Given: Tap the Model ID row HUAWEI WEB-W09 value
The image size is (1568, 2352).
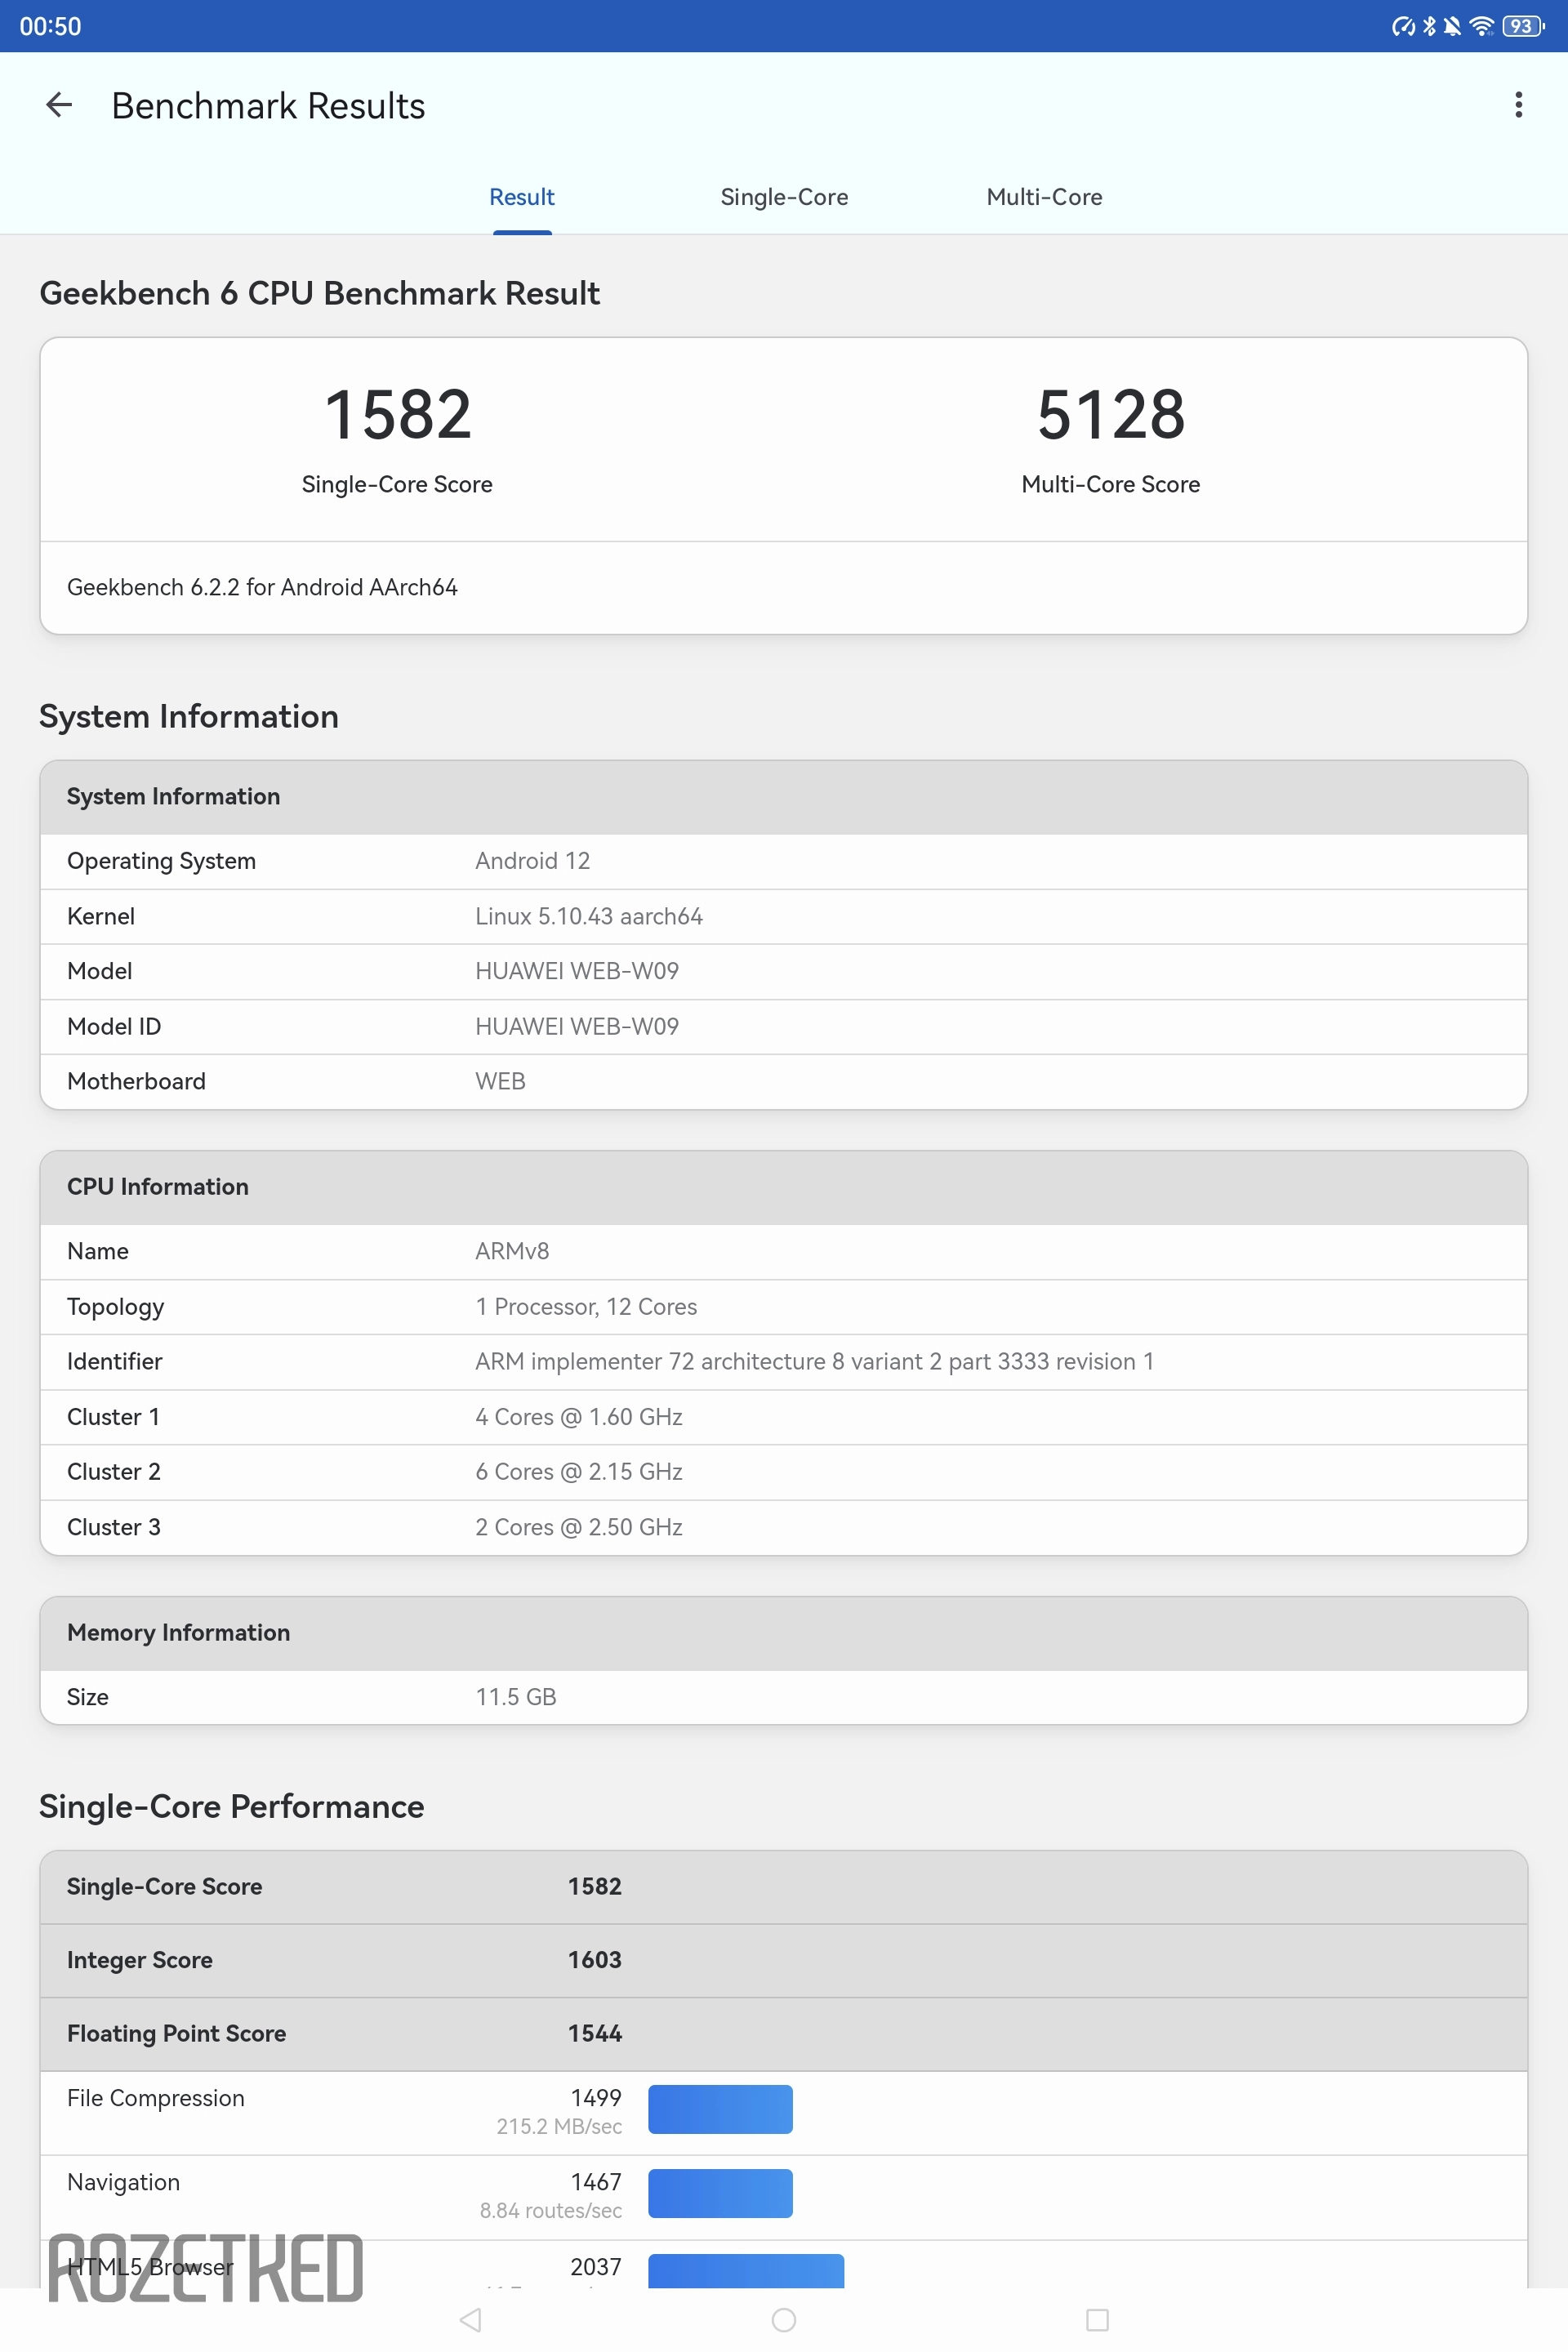Looking at the screenshot, I should [576, 1026].
